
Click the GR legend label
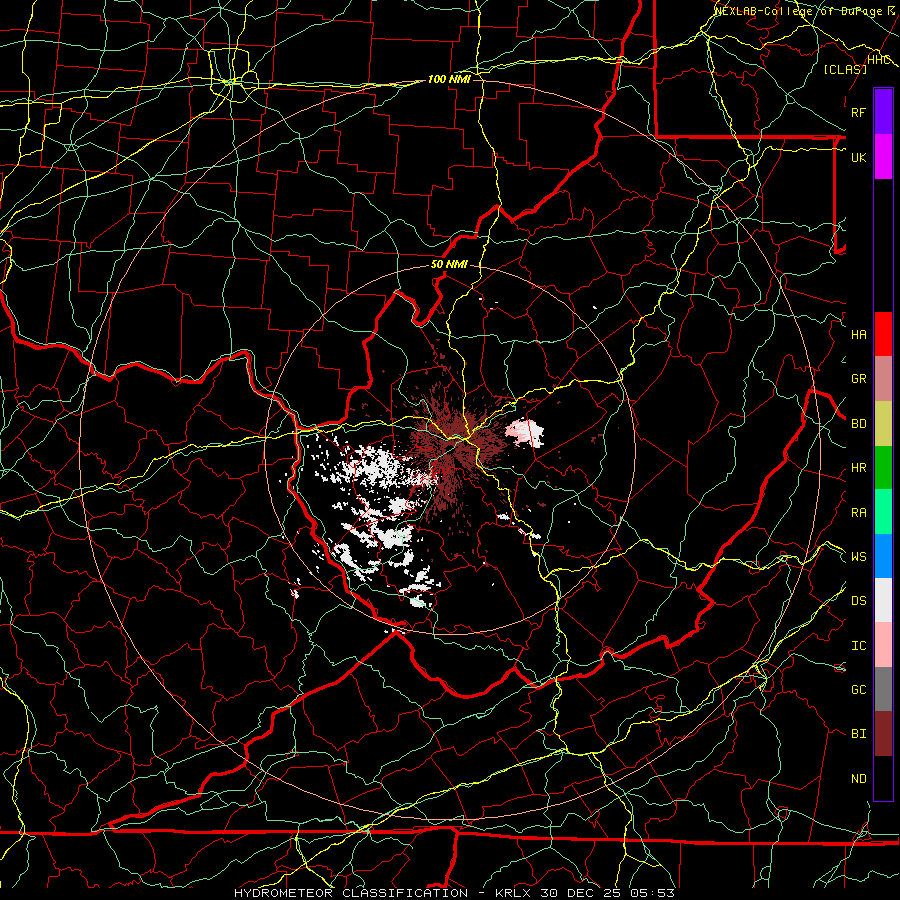click(859, 379)
